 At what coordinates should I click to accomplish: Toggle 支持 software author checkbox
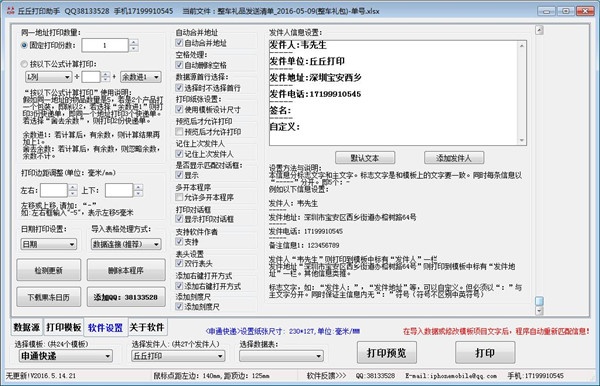coord(179,241)
